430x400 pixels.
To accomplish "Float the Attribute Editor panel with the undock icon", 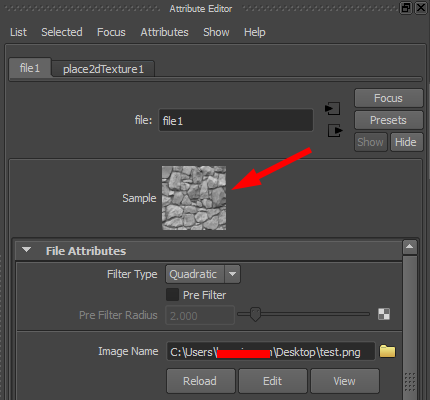I will (x=406, y=8).
